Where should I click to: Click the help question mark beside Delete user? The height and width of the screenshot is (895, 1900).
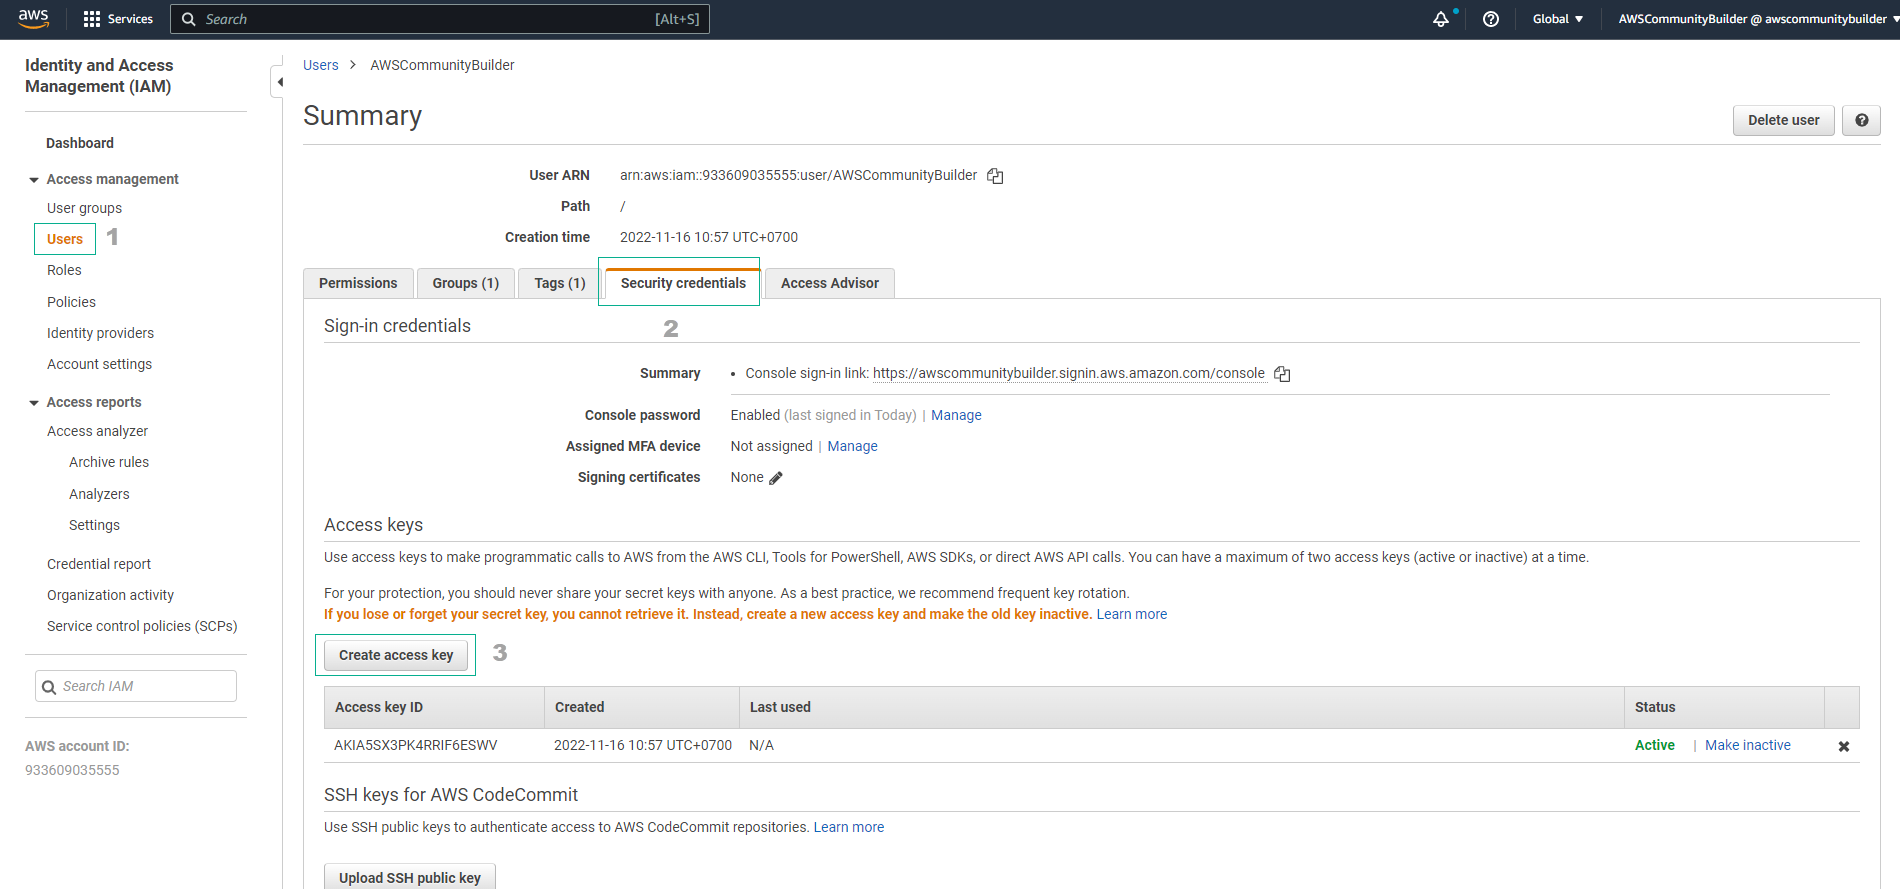point(1862,120)
